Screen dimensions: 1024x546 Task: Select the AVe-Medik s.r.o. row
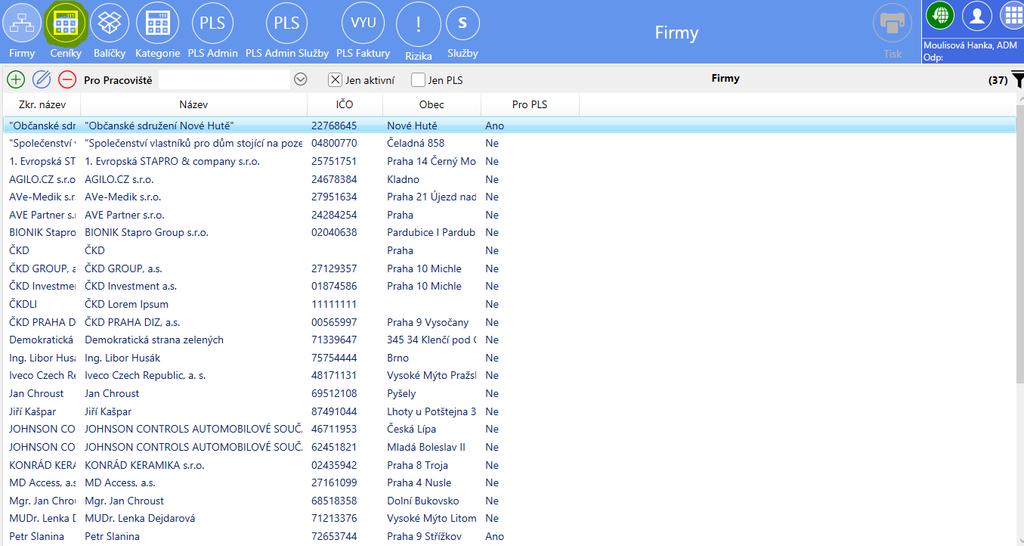(509, 197)
